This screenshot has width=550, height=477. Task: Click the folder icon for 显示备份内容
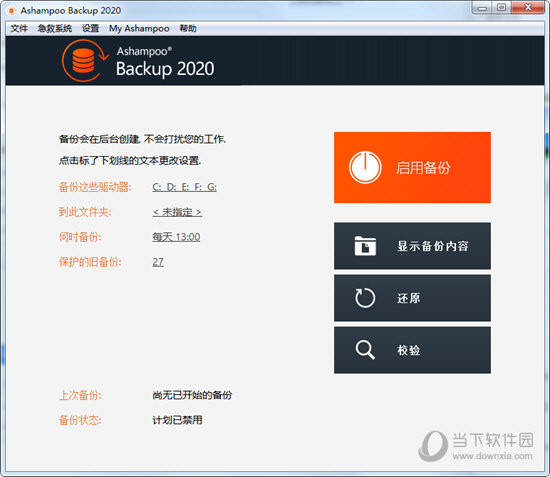tap(365, 246)
